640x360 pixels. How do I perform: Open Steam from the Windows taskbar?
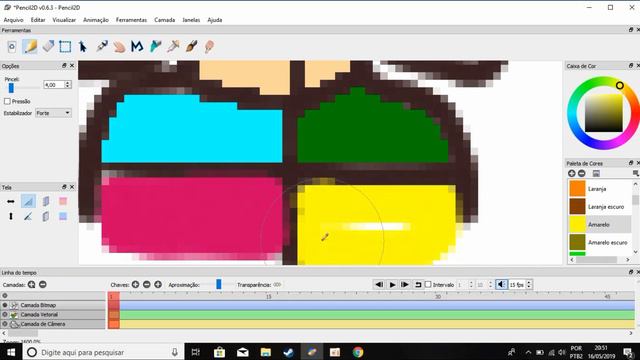point(289,352)
